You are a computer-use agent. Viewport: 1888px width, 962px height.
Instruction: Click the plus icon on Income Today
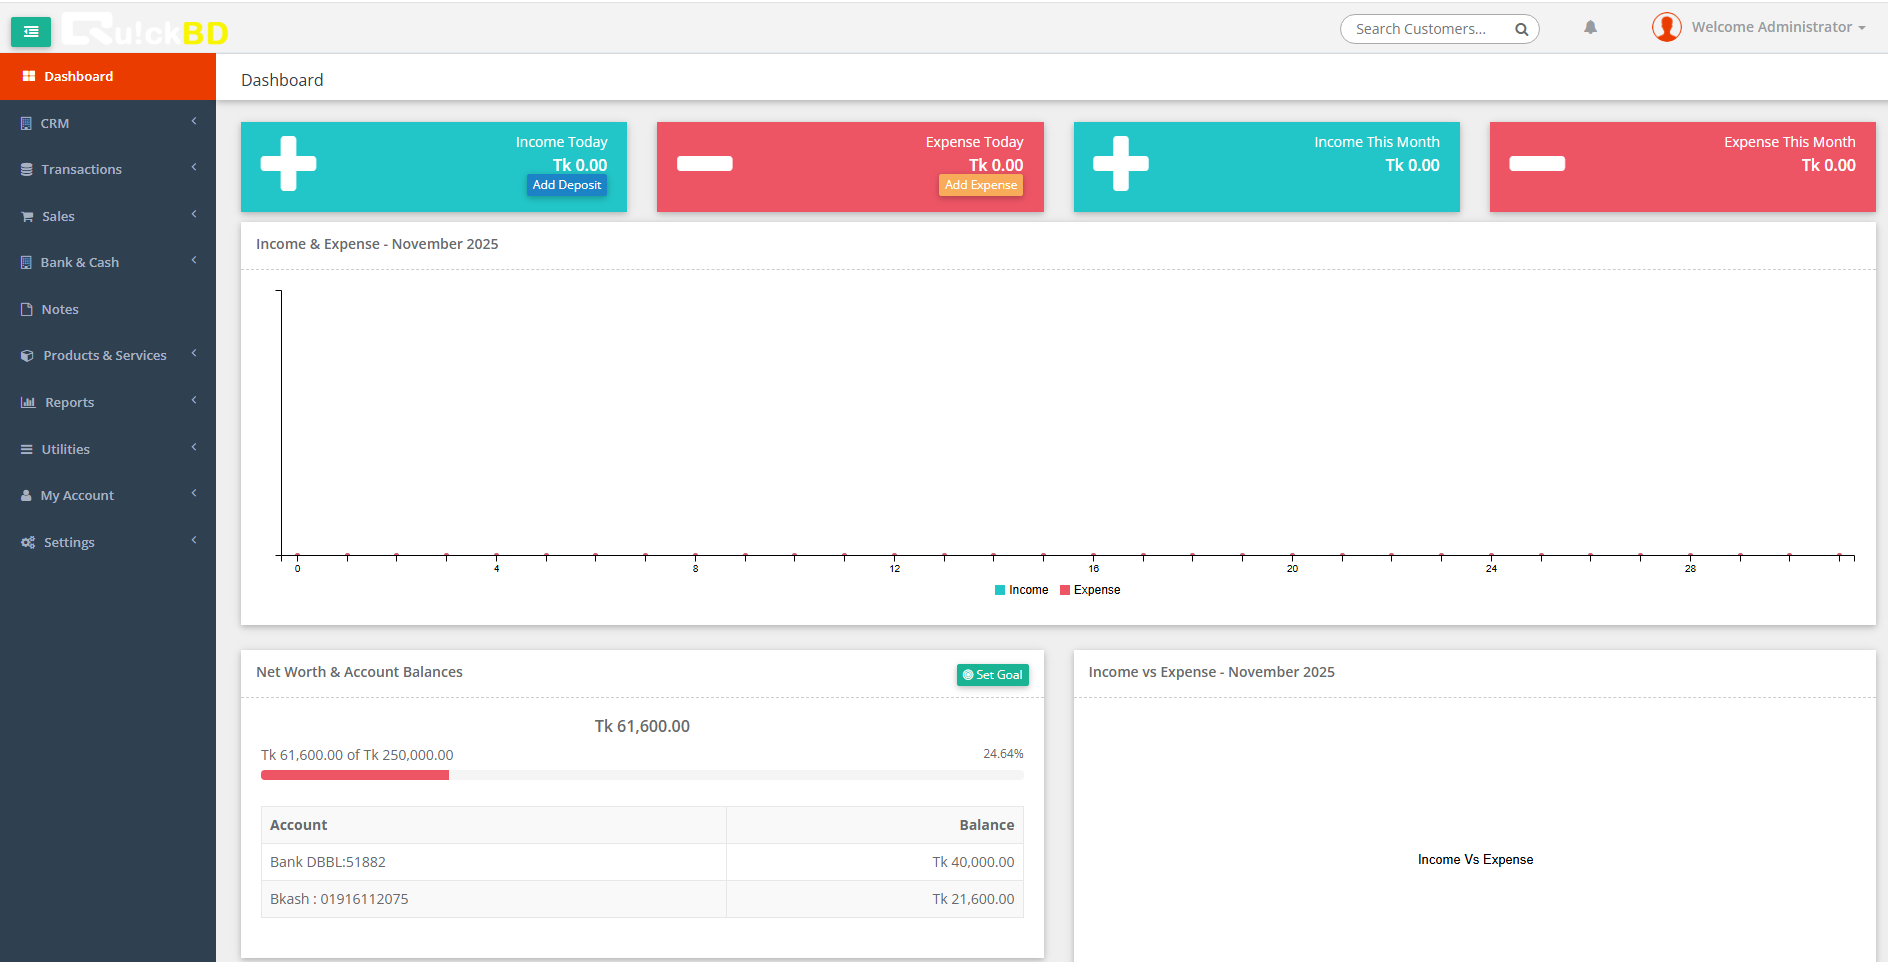[288, 163]
